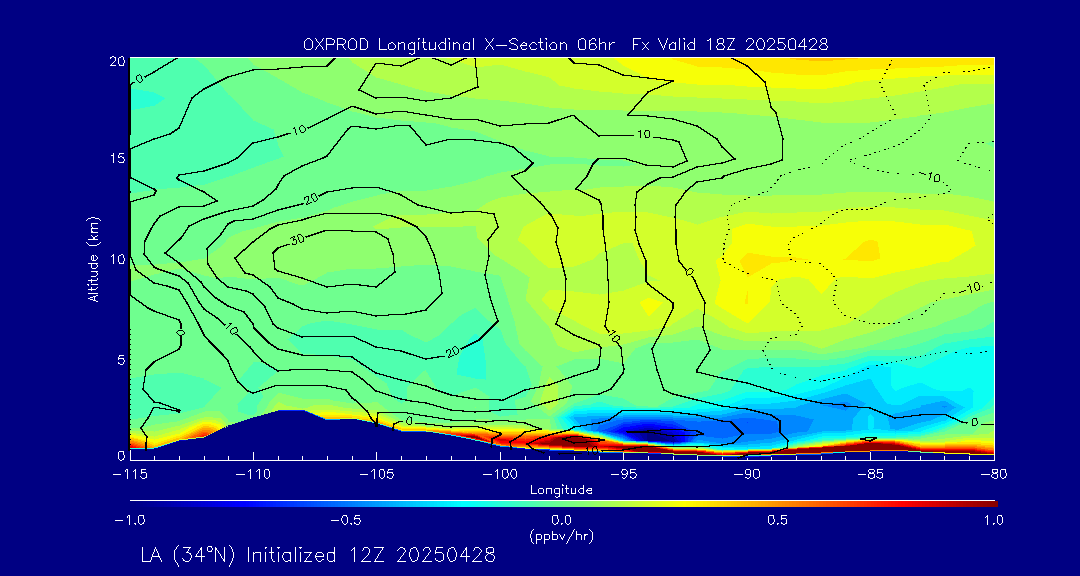
Task: Click the altitude 20 tick label
Action: tap(116, 61)
